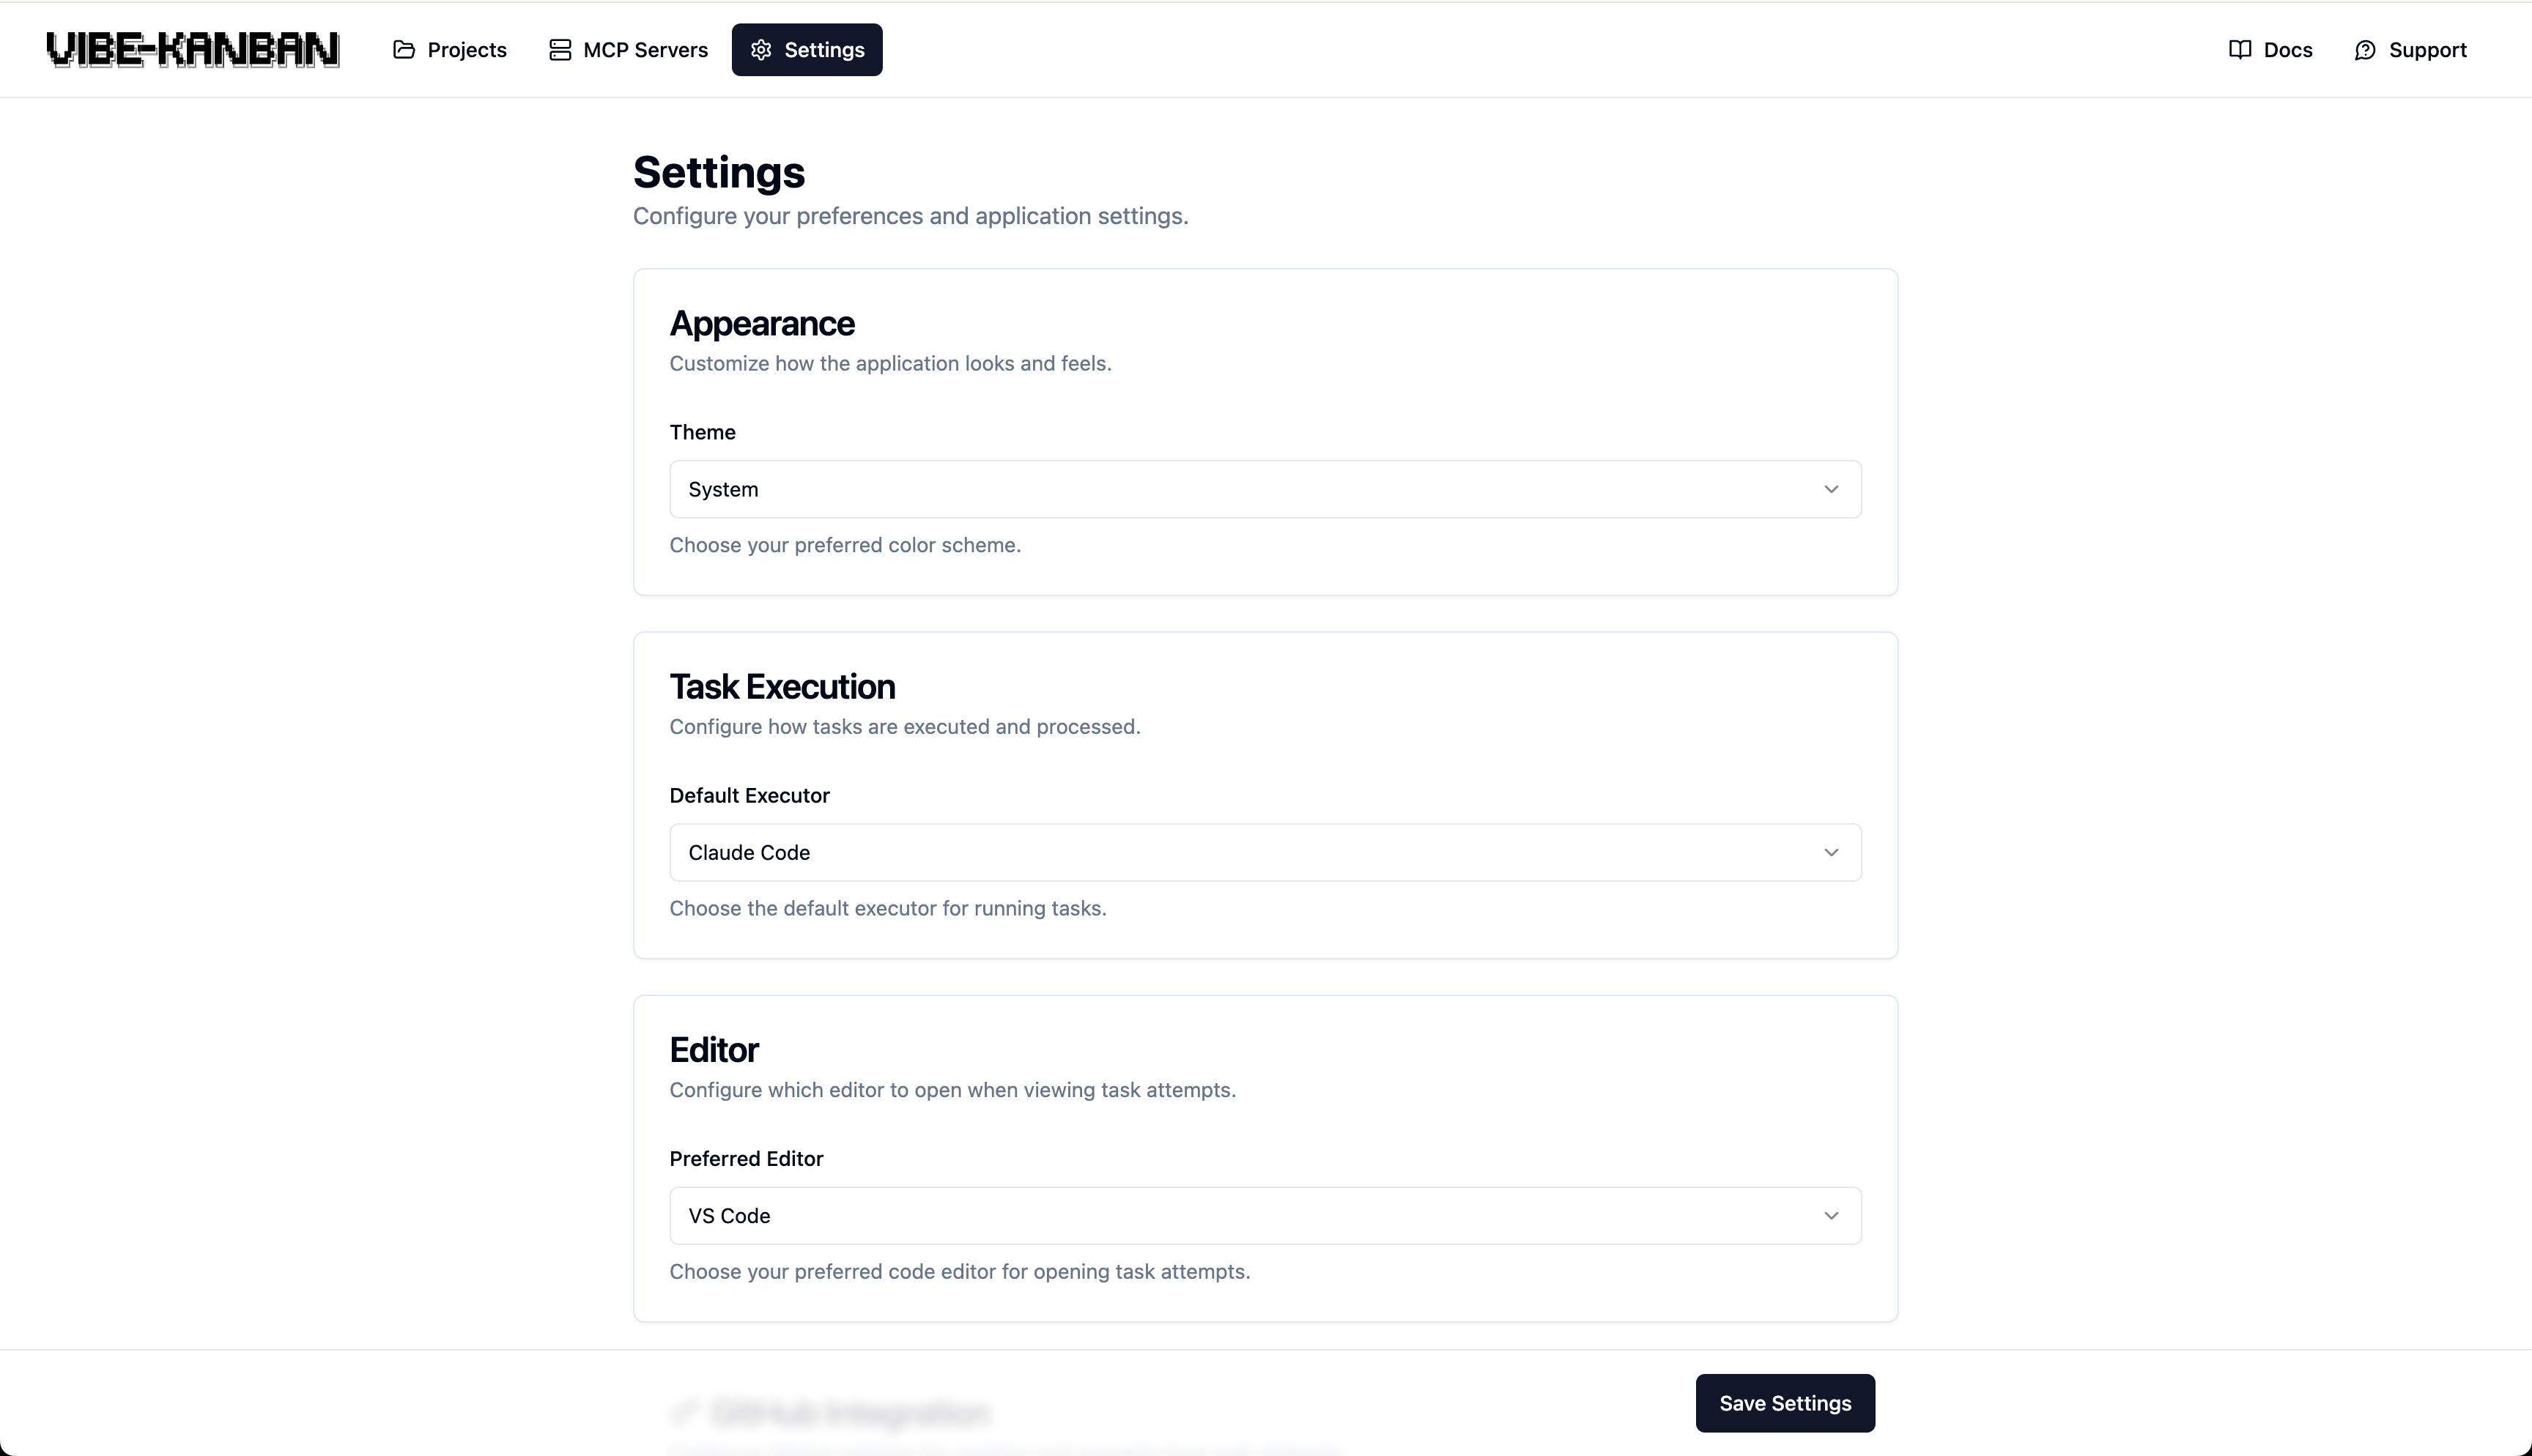Open the Preferred Editor dropdown showing VS Code

(x=1264, y=1216)
